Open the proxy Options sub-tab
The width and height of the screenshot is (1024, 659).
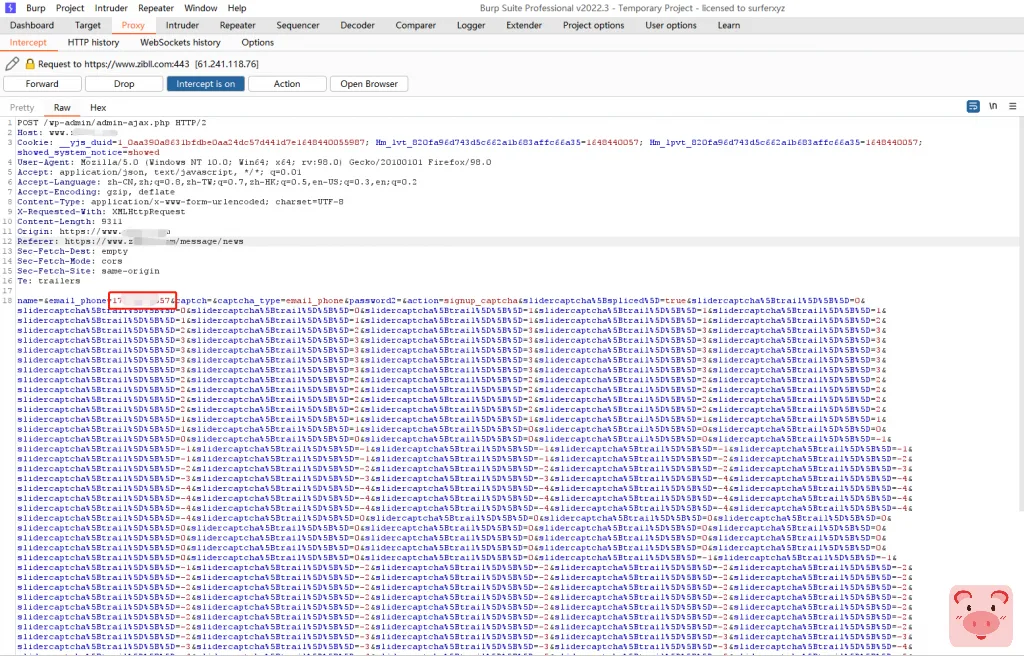(257, 42)
